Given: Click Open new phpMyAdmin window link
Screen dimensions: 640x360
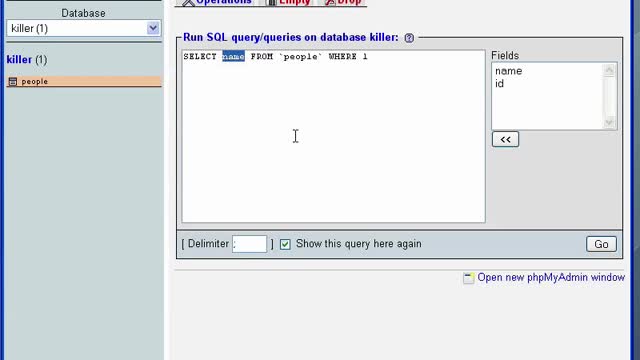Looking at the screenshot, I should tap(551, 278).
